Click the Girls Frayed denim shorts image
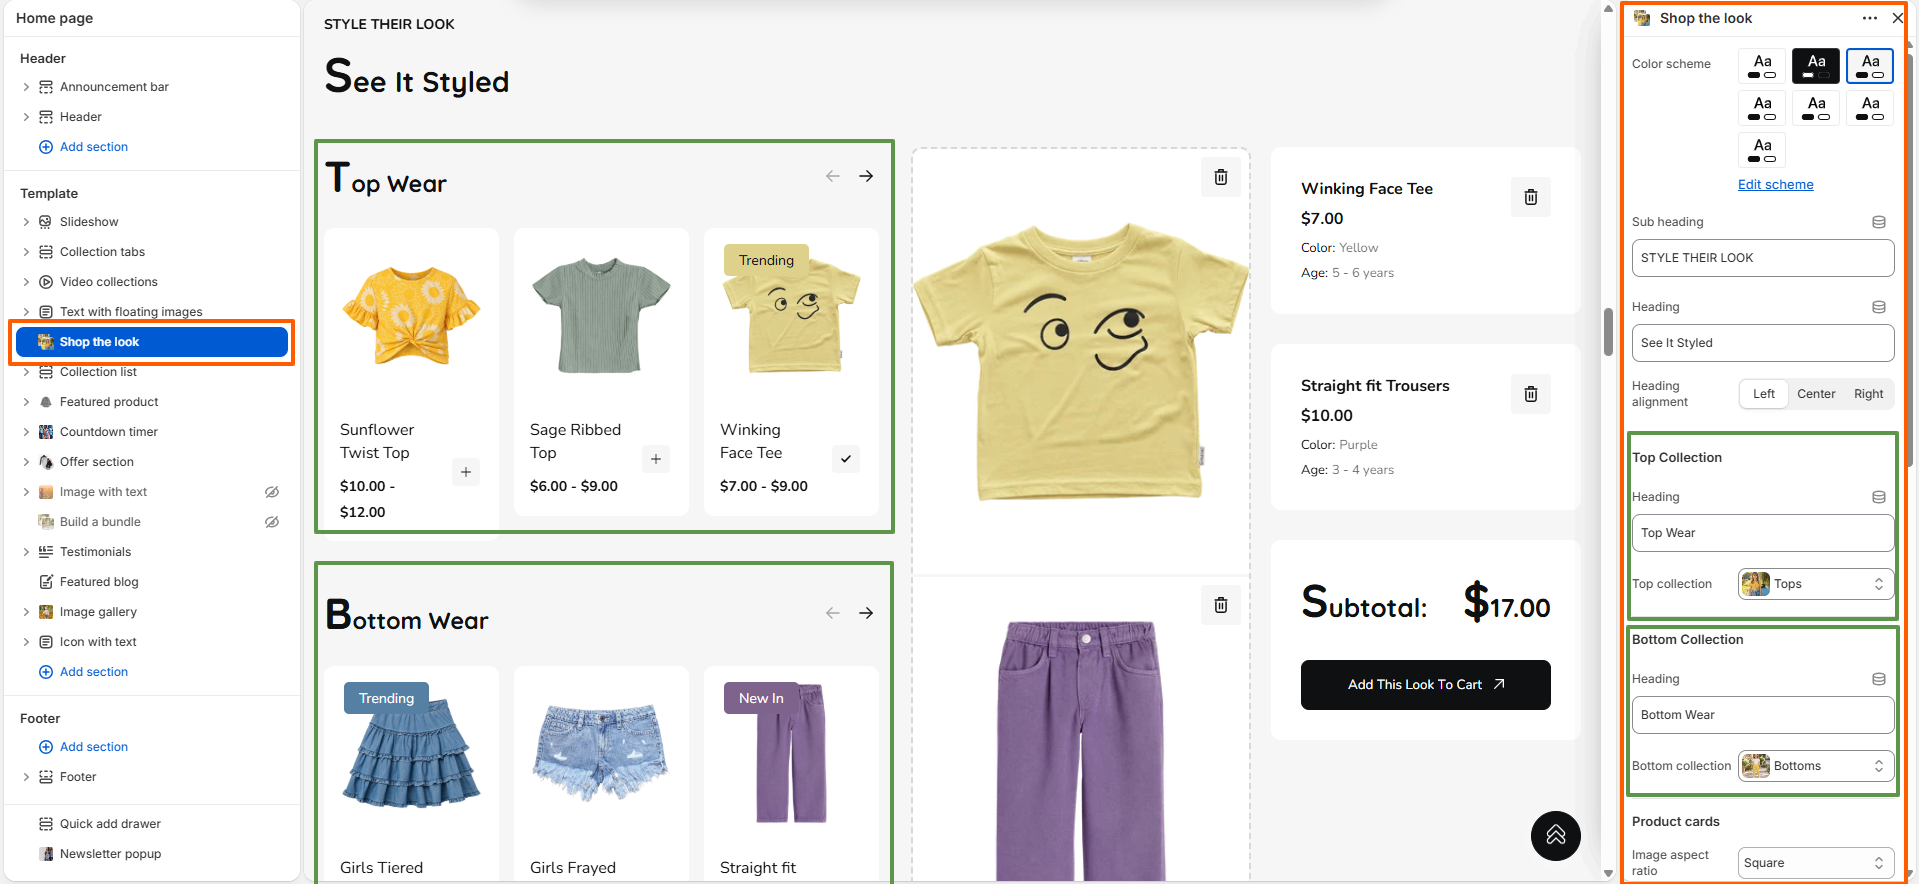1919x884 pixels. [x=600, y=752]
